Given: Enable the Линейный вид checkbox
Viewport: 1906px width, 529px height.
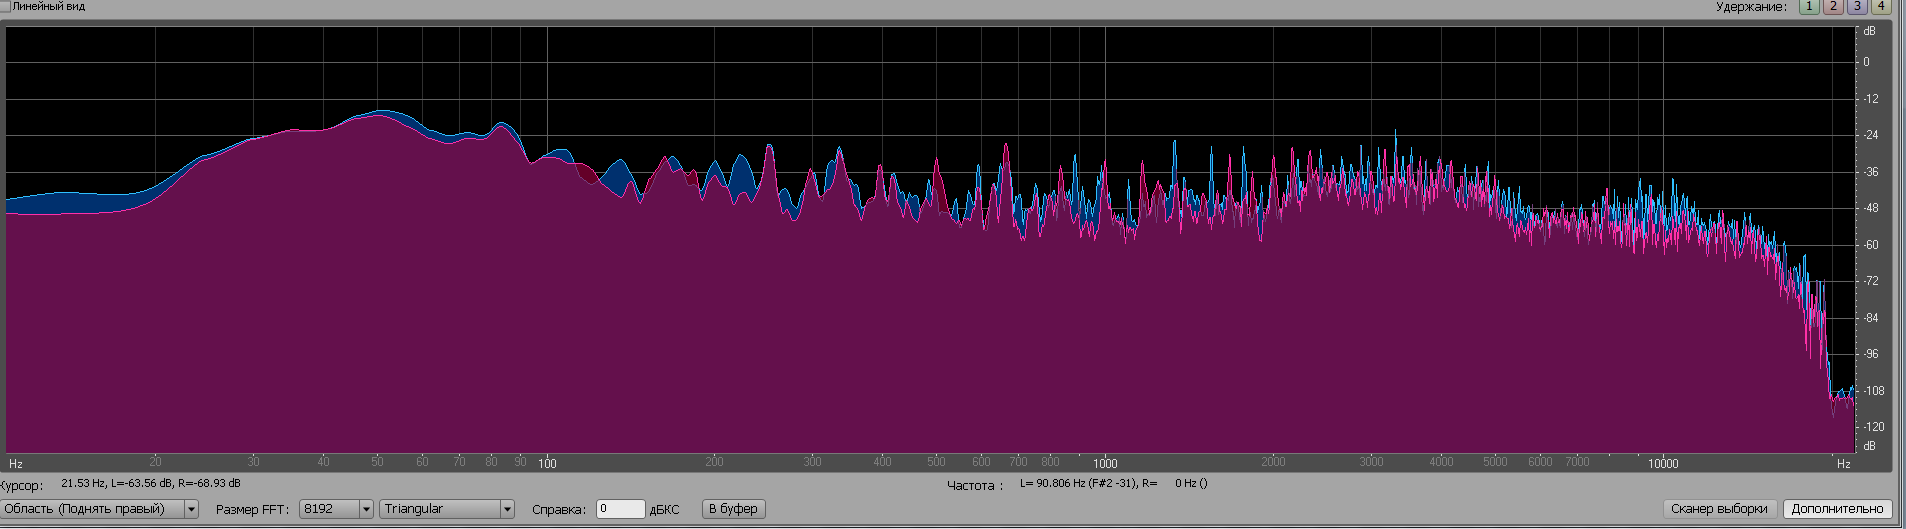Looking at the screenshot, I should (x=5, y=6).
